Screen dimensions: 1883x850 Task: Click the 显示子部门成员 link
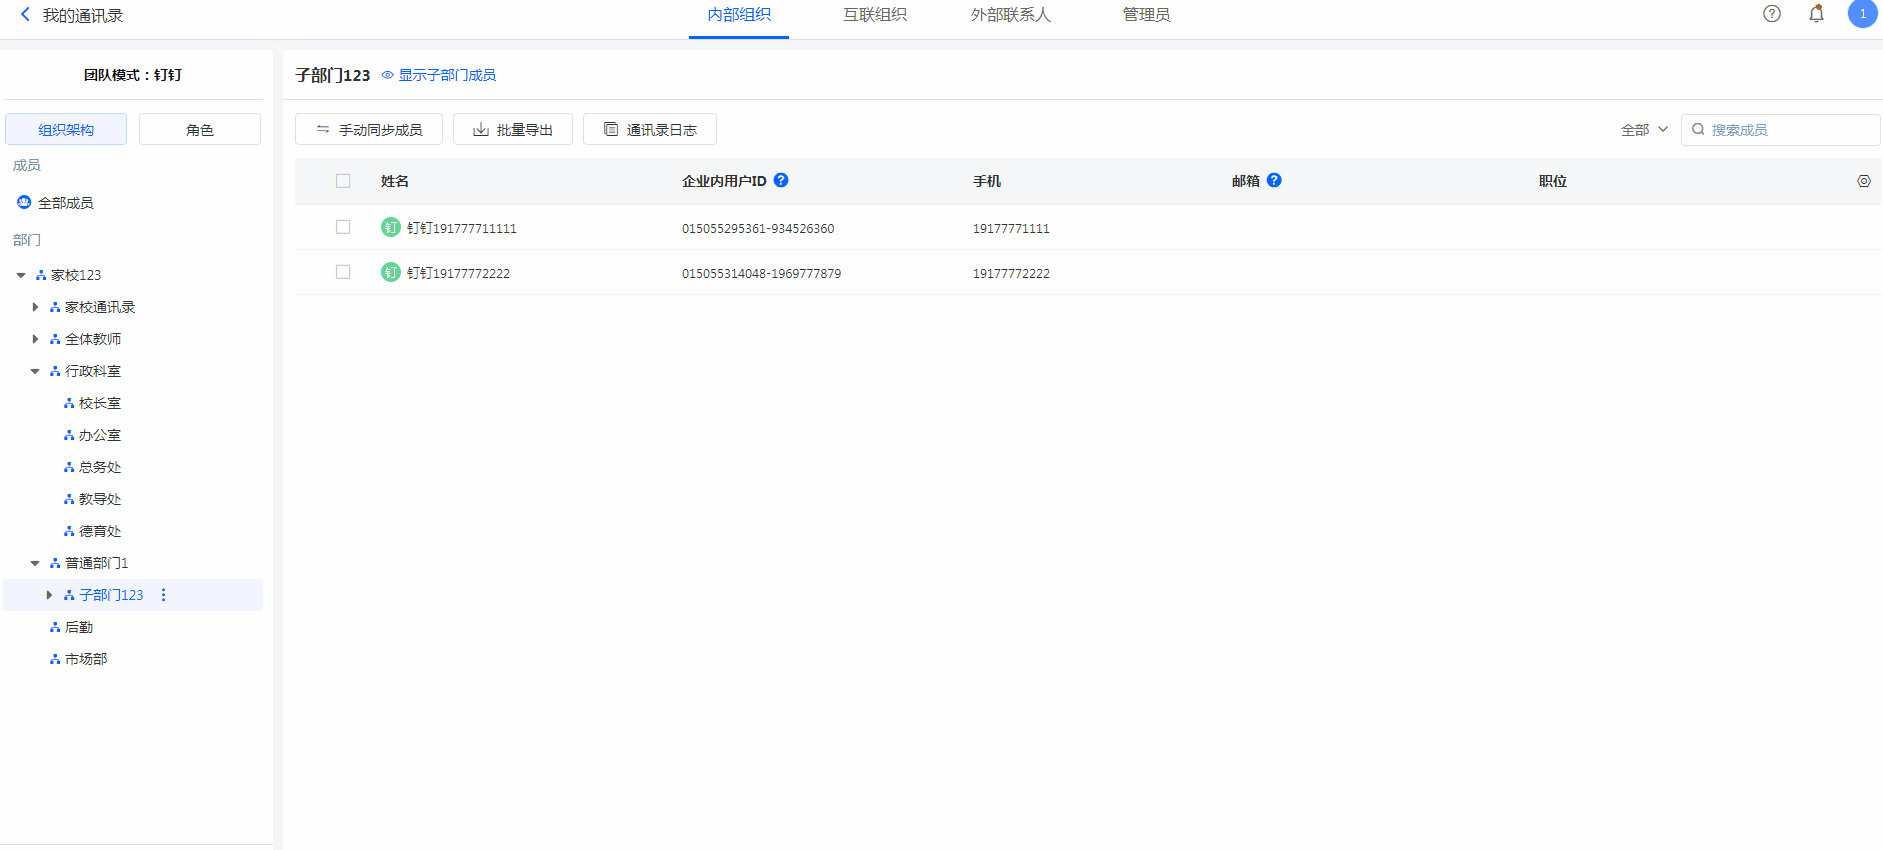(446, 75)
